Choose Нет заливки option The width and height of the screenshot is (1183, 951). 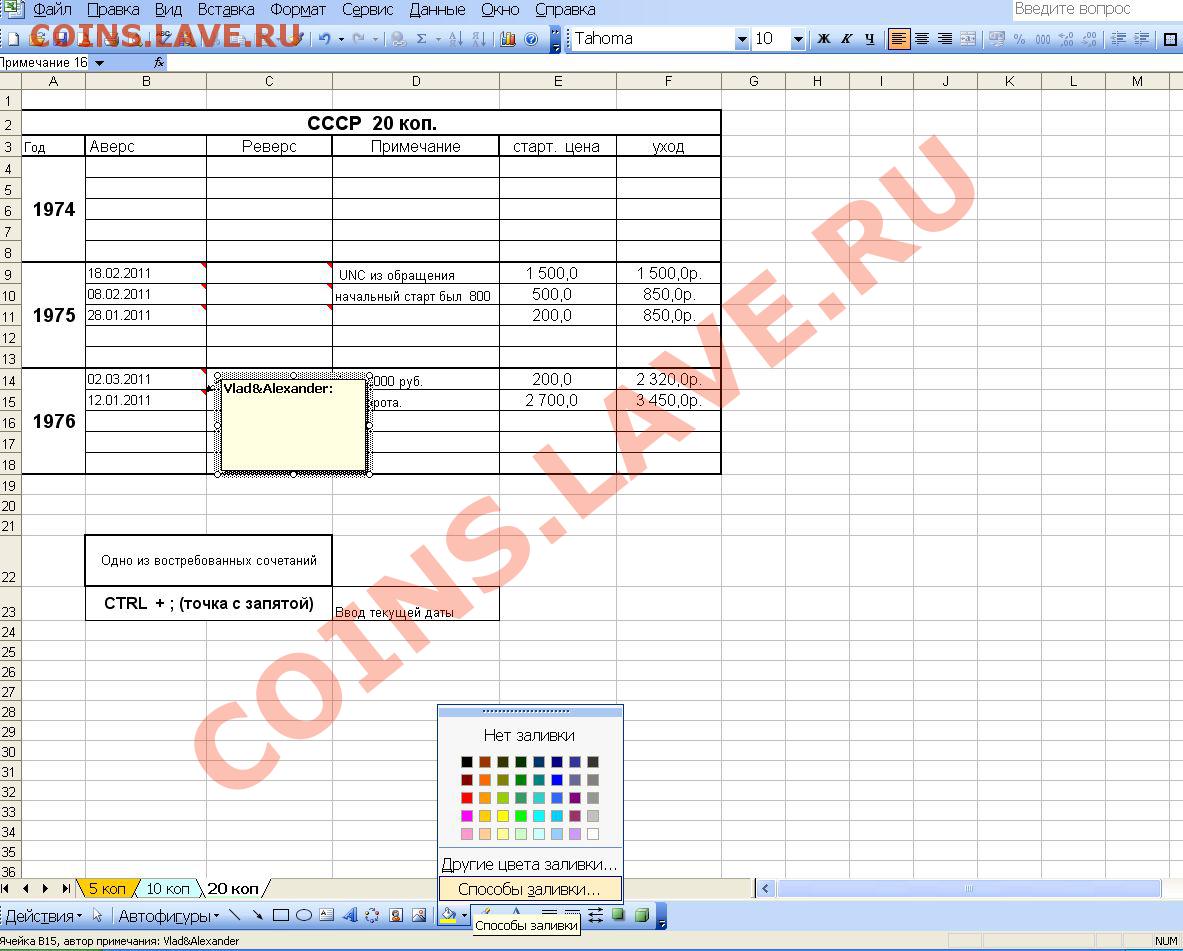pos(530,735)
